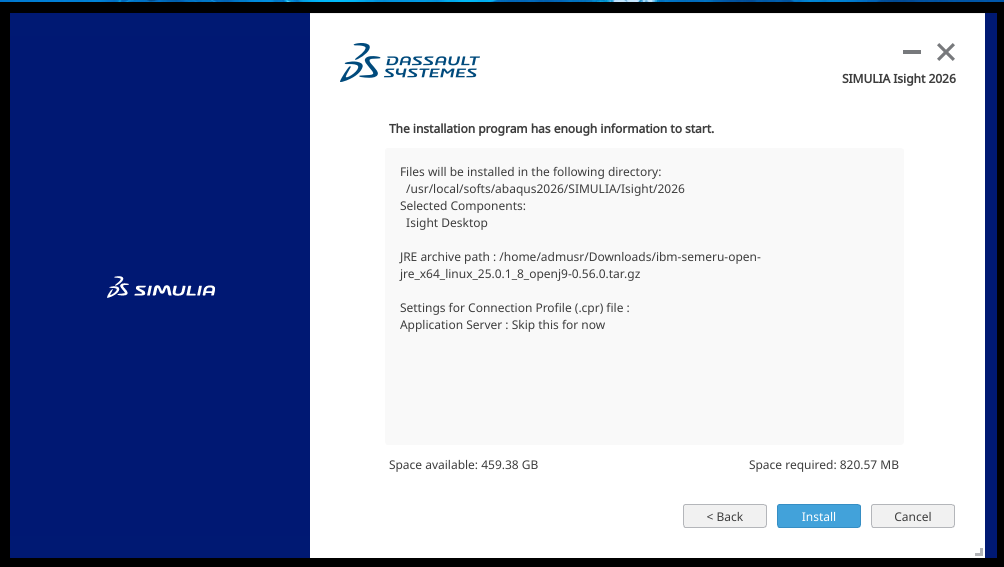Click the SIMULIA logo on blue panel
The image size is (1004, 567).
[x=161, y=288]
